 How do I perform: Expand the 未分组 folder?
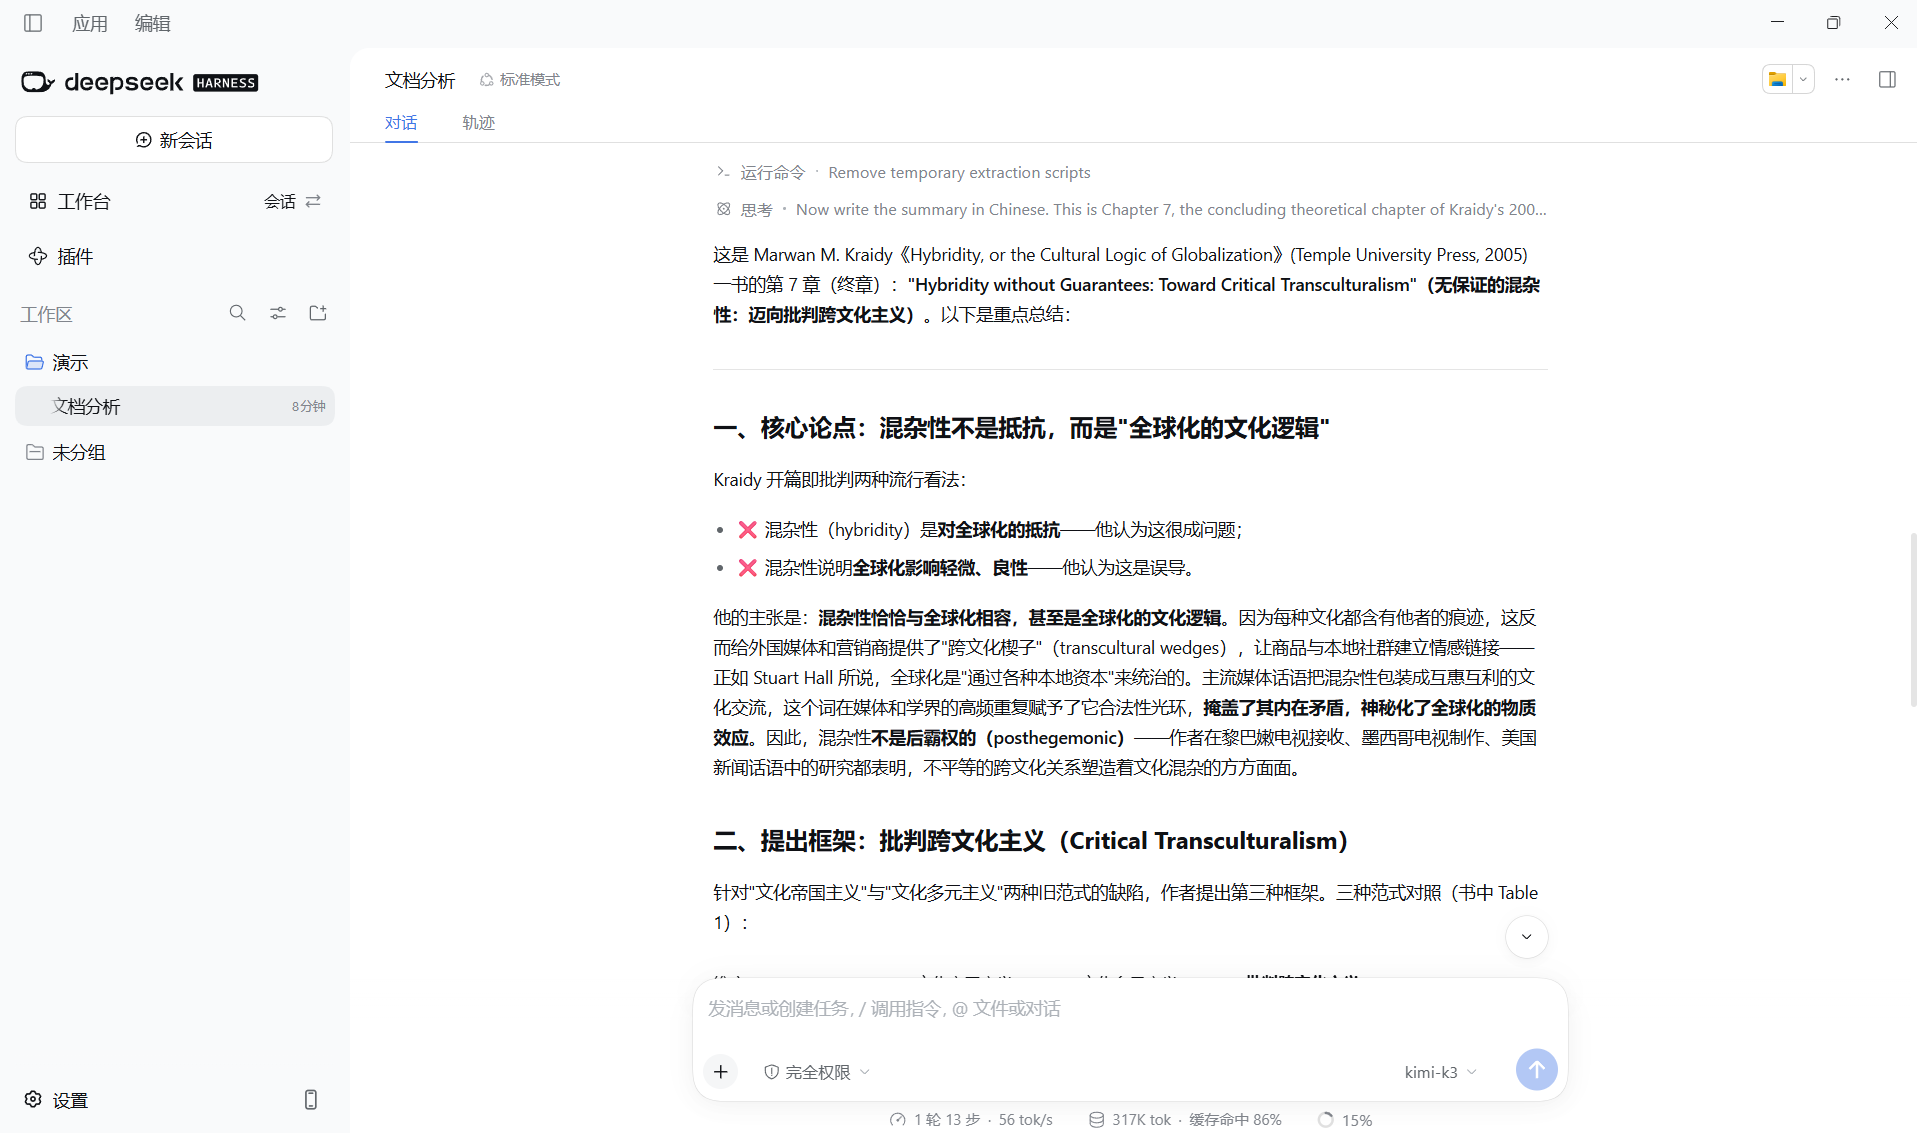[x=66, y=452]
